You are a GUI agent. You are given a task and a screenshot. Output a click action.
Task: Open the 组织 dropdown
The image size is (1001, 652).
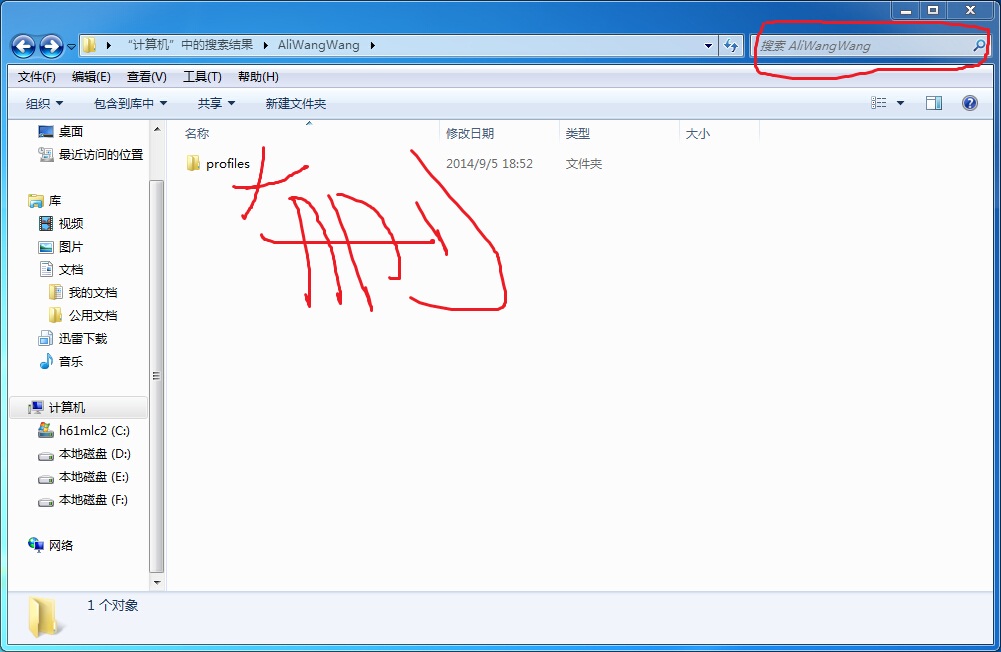[x=44, y=103]
